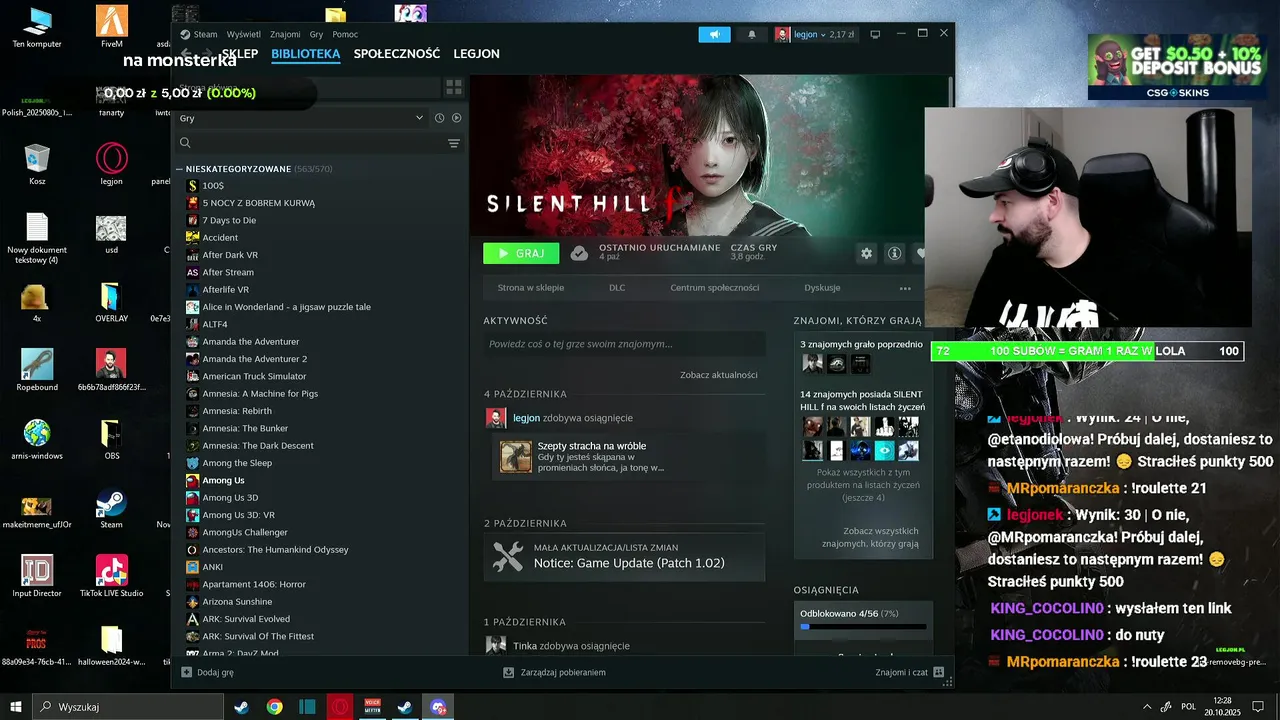The image size is (1280, 720).
Task: Click Pokaż wszystkich z tym produktem link
Action: 863,484
